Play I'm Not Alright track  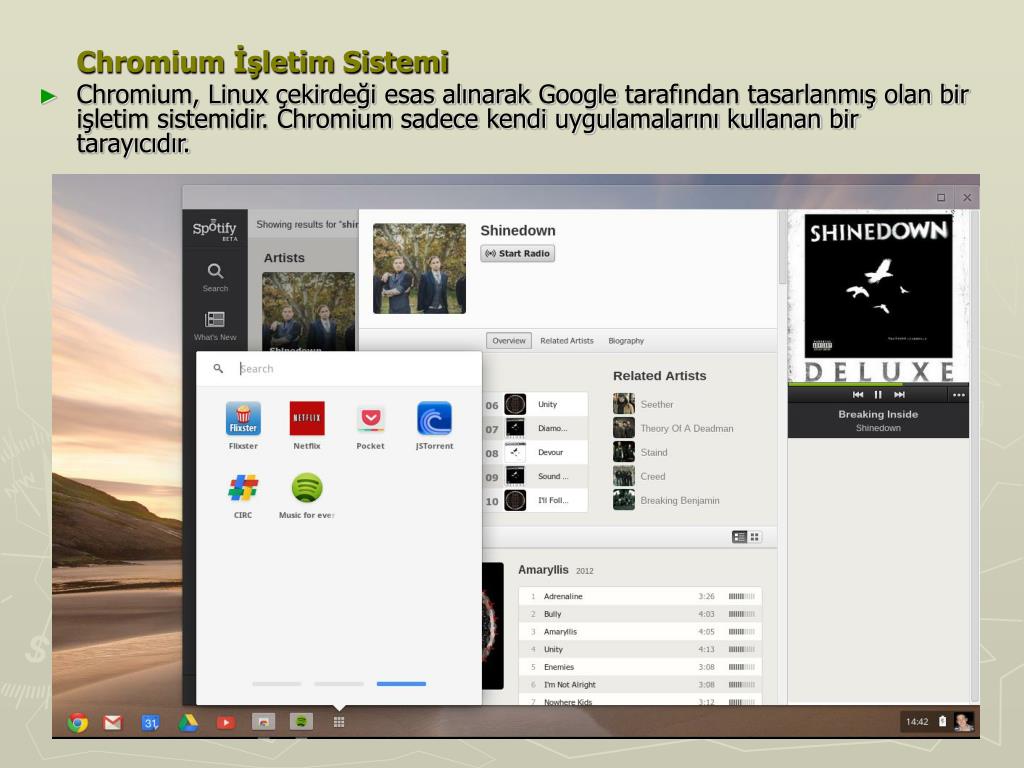(640, 684)
